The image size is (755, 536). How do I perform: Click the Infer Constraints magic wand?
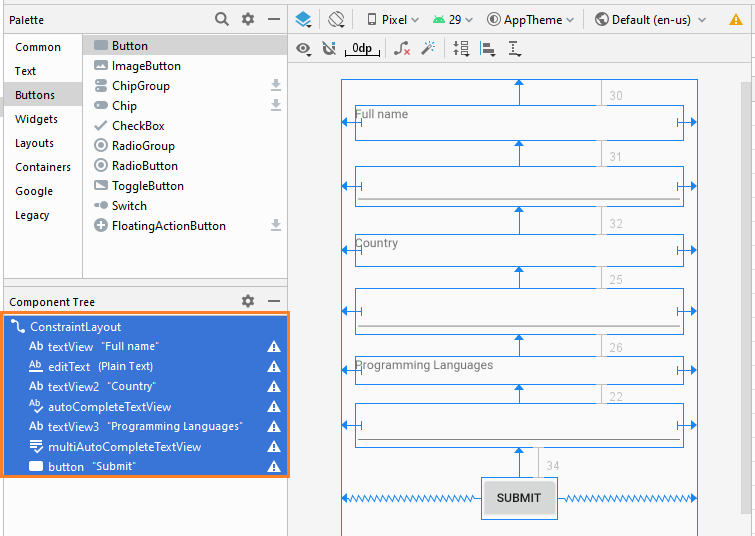[x=428, y=48]
